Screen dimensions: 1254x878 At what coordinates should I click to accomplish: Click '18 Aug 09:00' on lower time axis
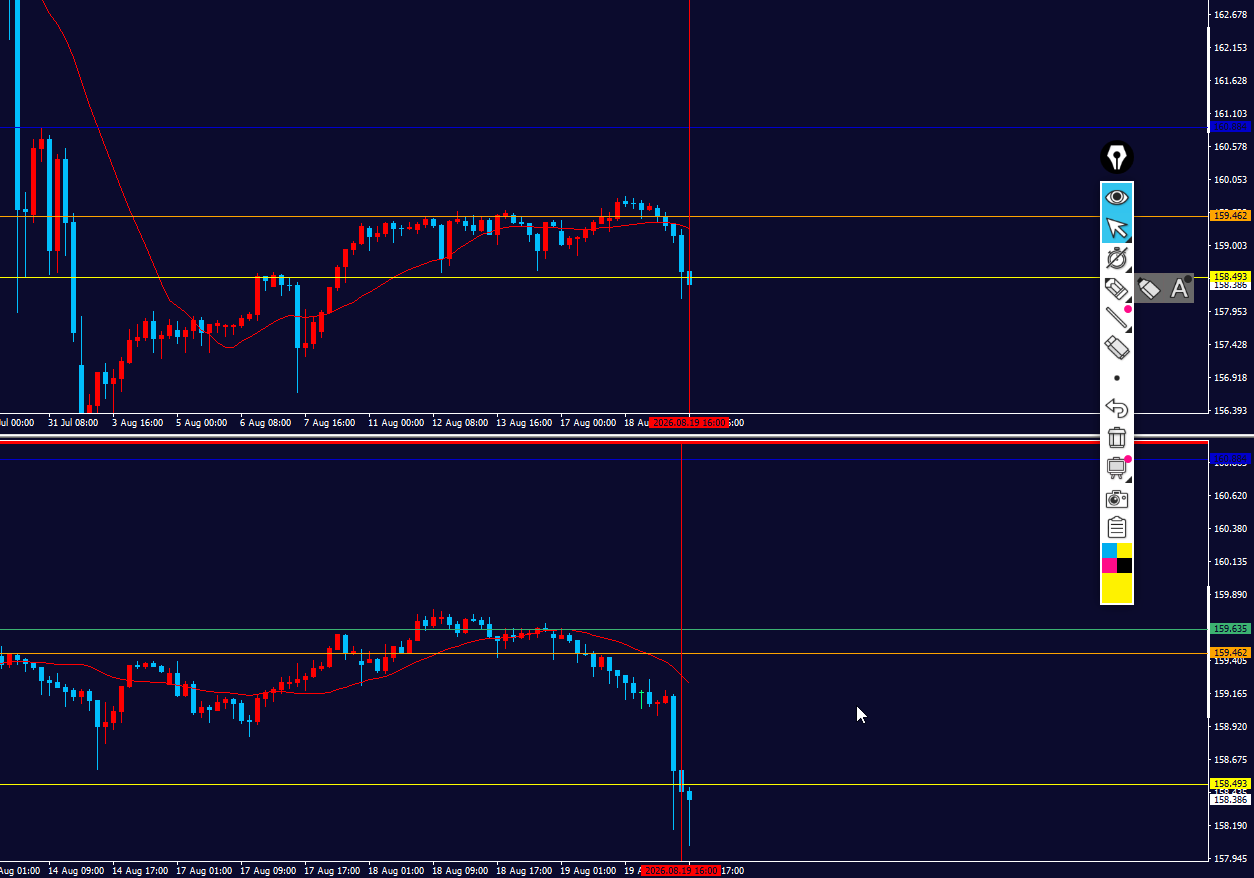pyautogui.click(x=460, y=871)
